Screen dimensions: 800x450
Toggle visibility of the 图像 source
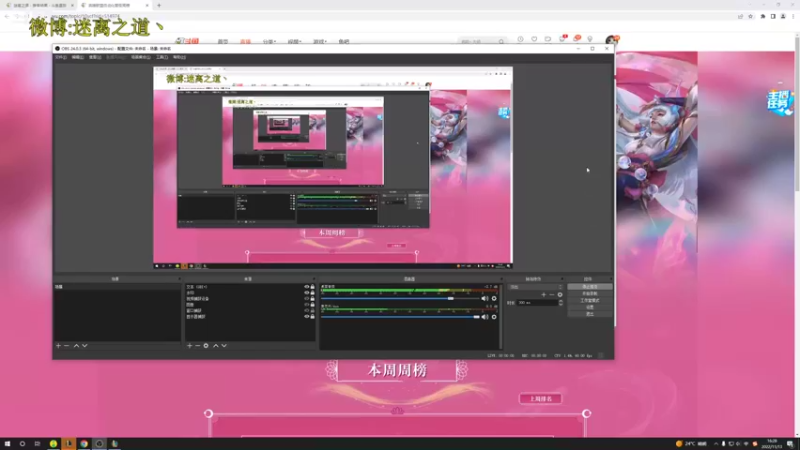[x=307, y=305]
